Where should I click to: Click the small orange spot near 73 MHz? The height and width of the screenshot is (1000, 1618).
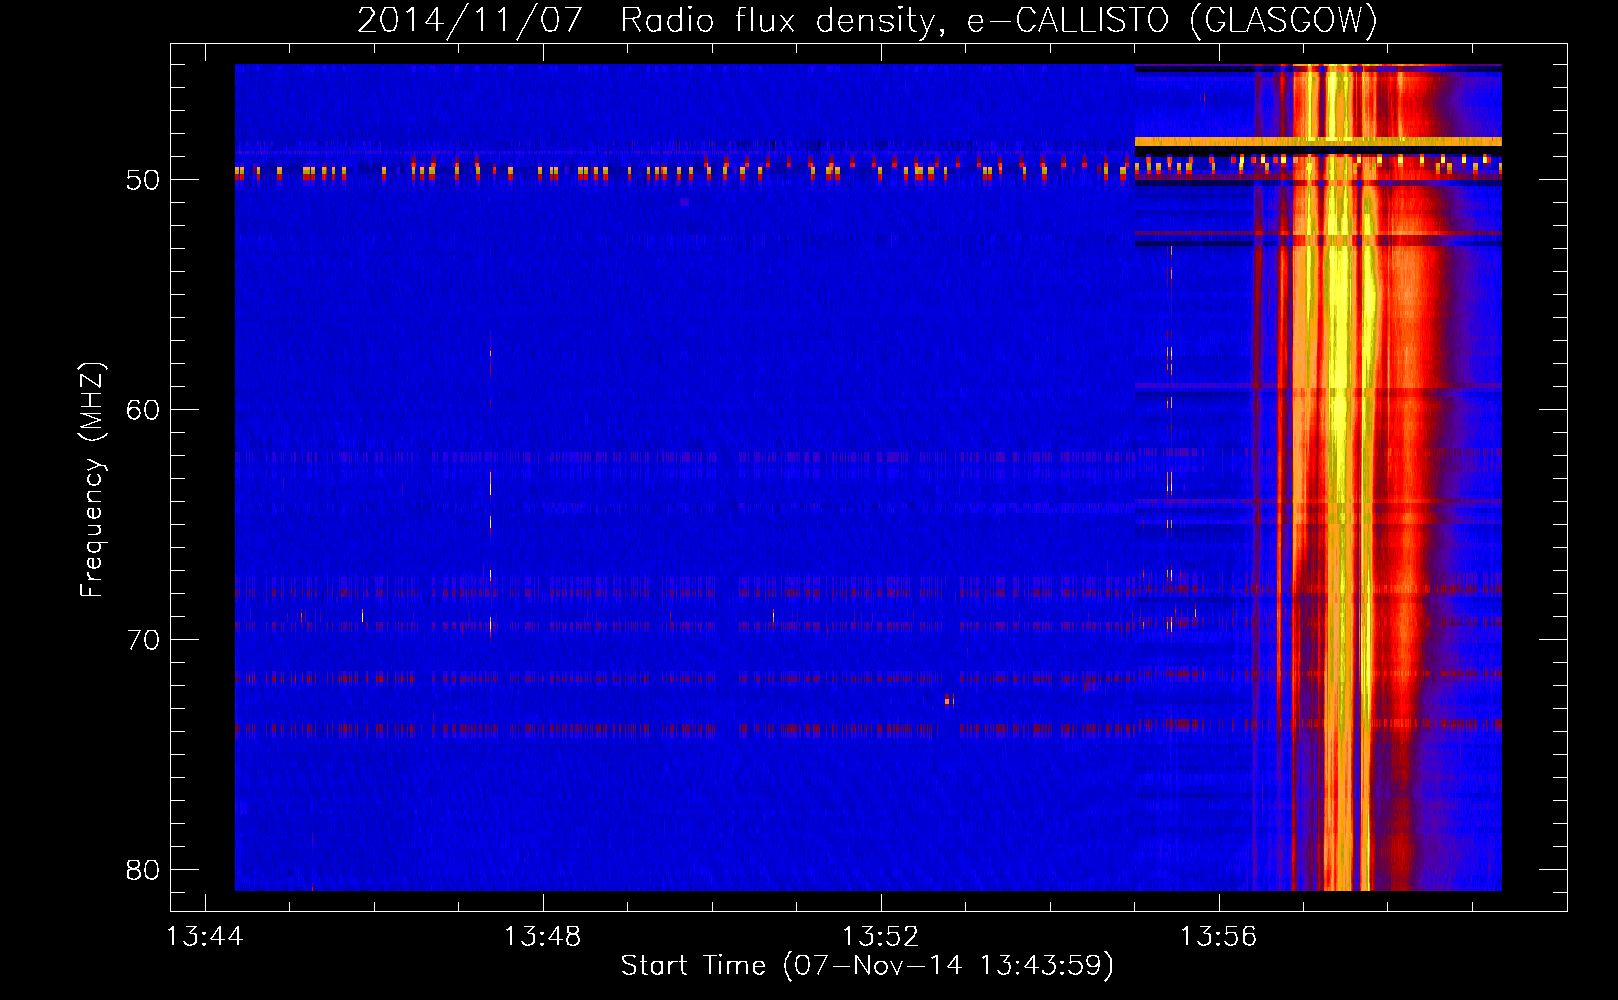pos(948,700)
